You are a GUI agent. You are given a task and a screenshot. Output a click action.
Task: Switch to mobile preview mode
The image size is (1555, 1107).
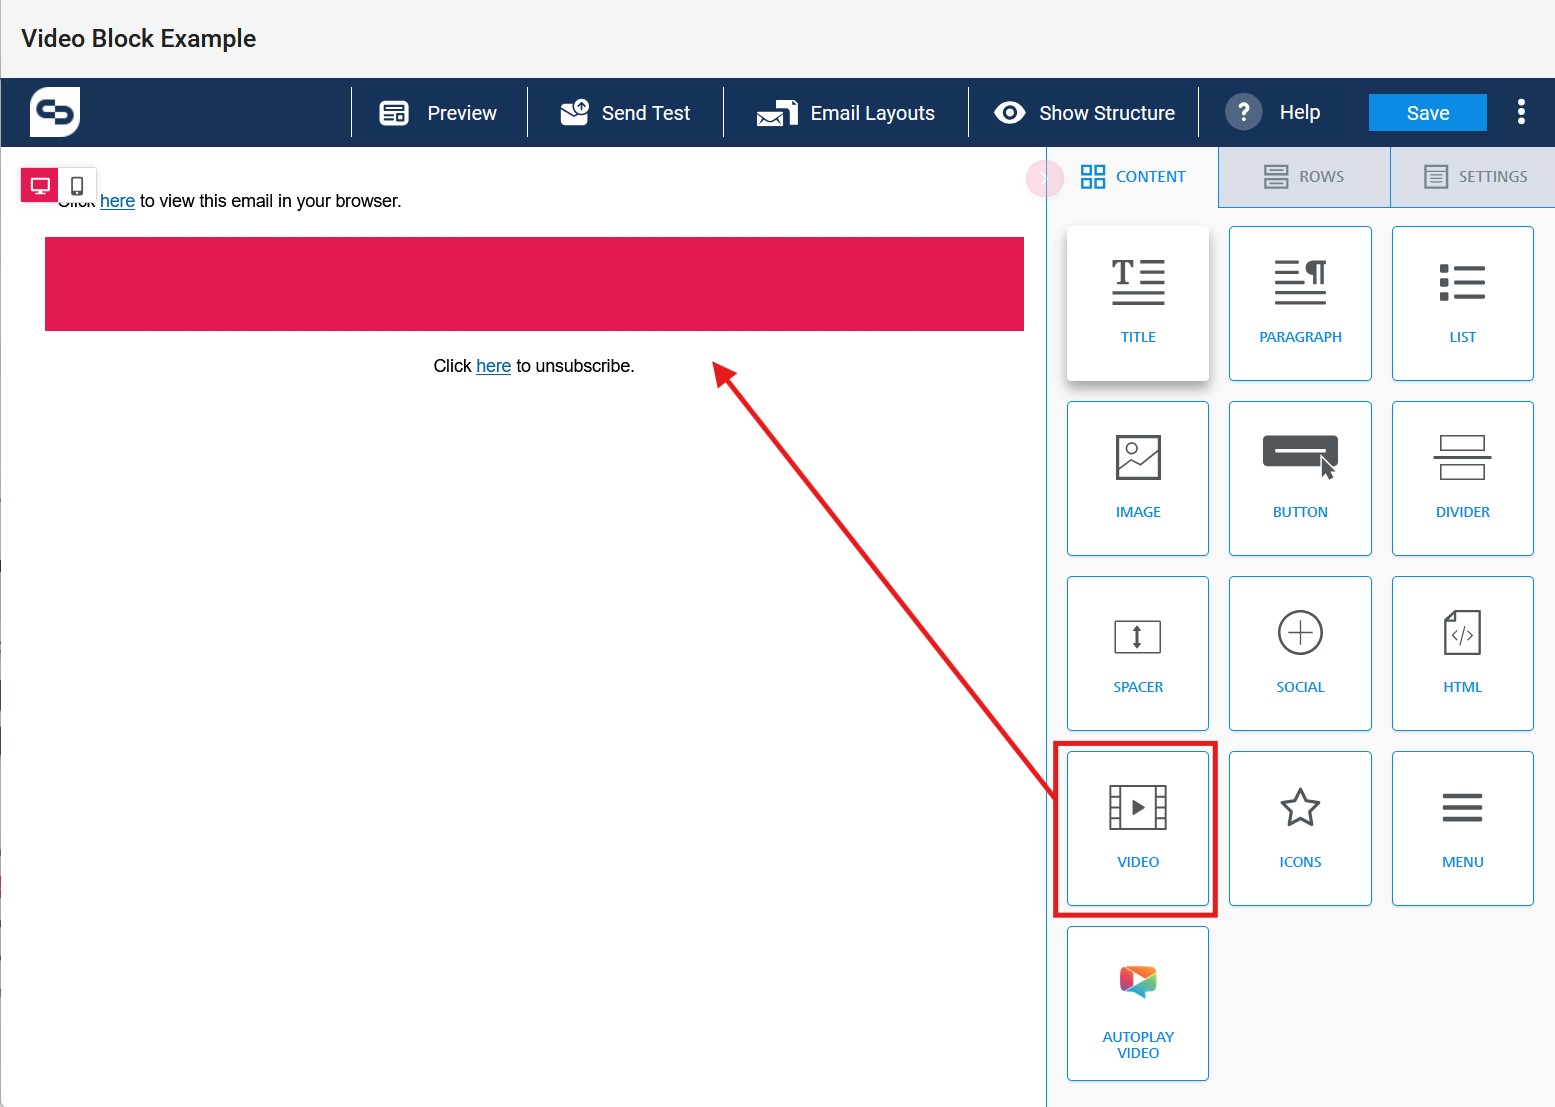coord(77,186)
